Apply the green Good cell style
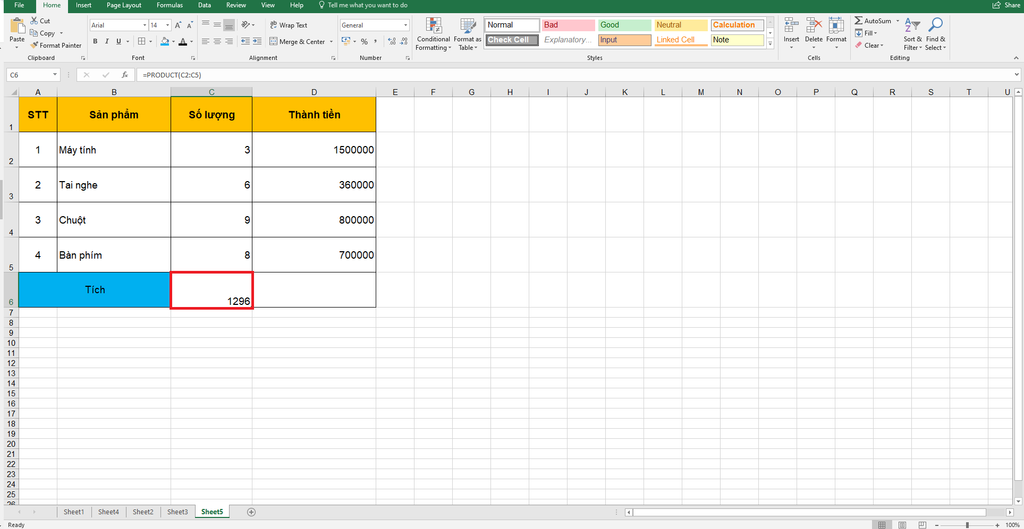The image size is (1024, 529). click(625, 25)
